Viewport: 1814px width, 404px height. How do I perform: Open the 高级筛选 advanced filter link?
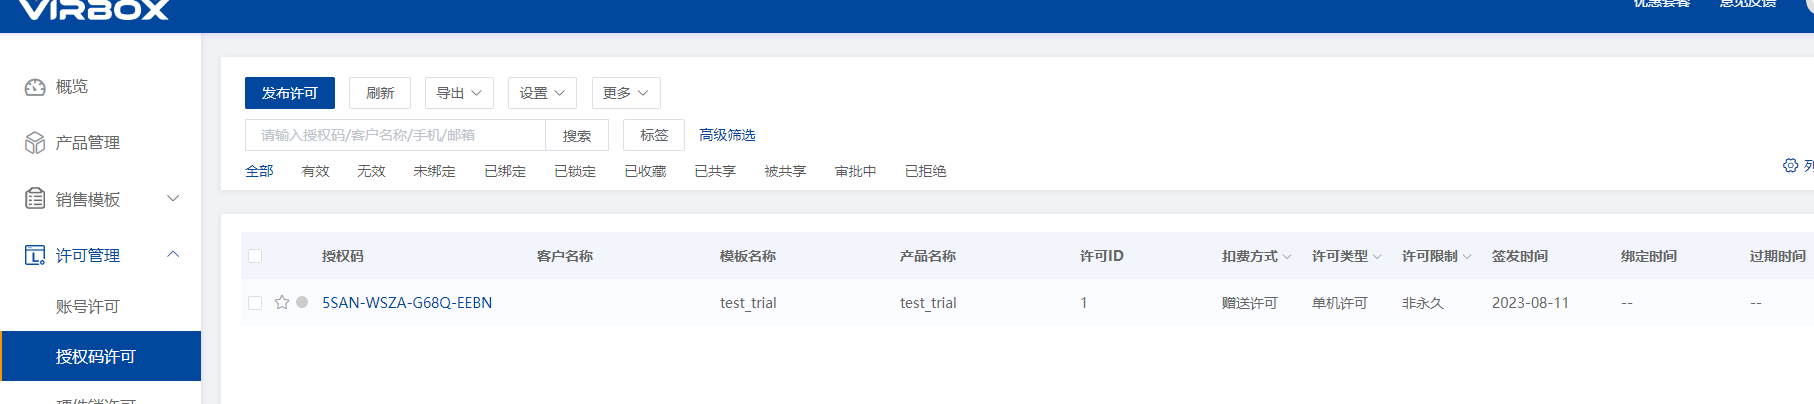[x=727, y=135]
